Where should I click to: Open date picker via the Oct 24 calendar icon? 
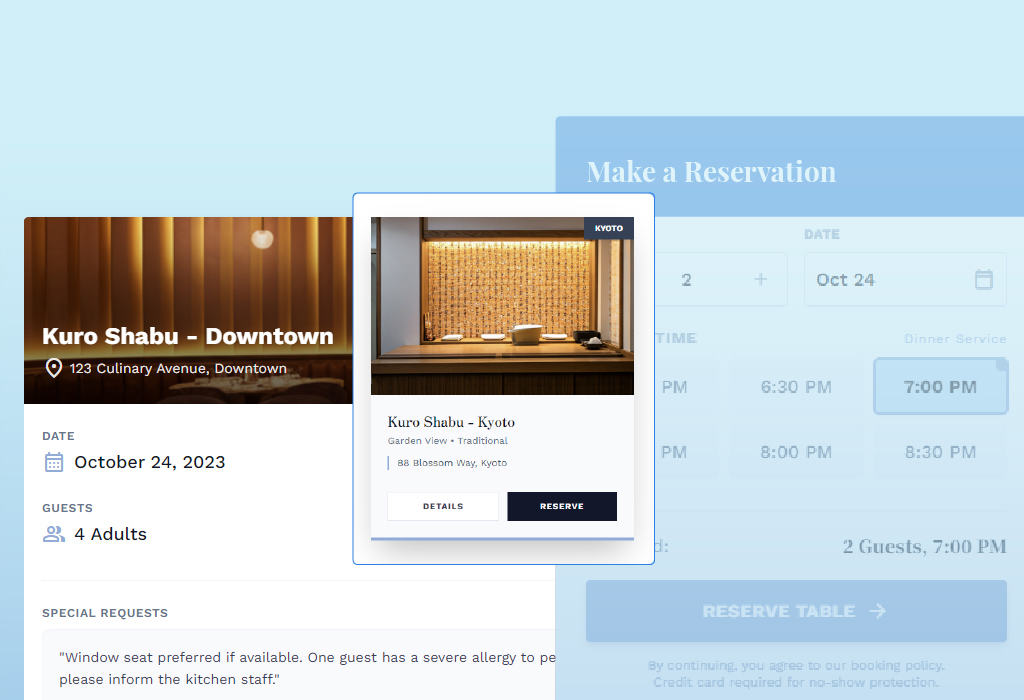(x=984, y=280)
